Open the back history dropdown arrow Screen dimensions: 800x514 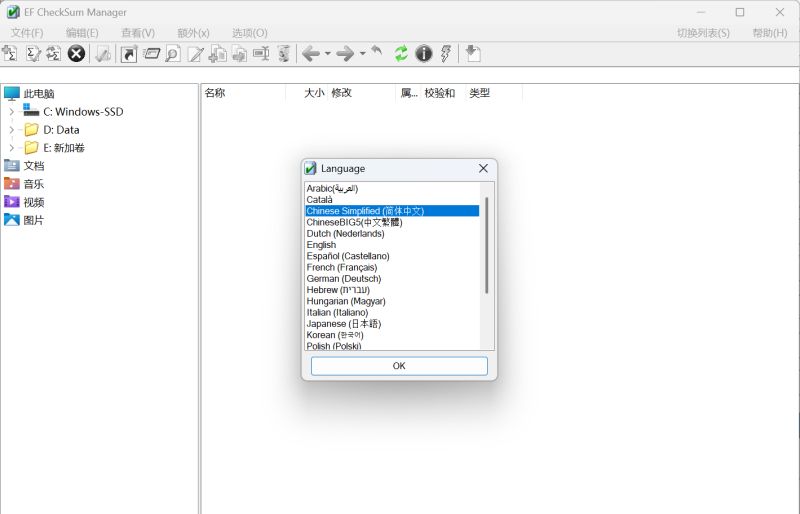(328, 53)
